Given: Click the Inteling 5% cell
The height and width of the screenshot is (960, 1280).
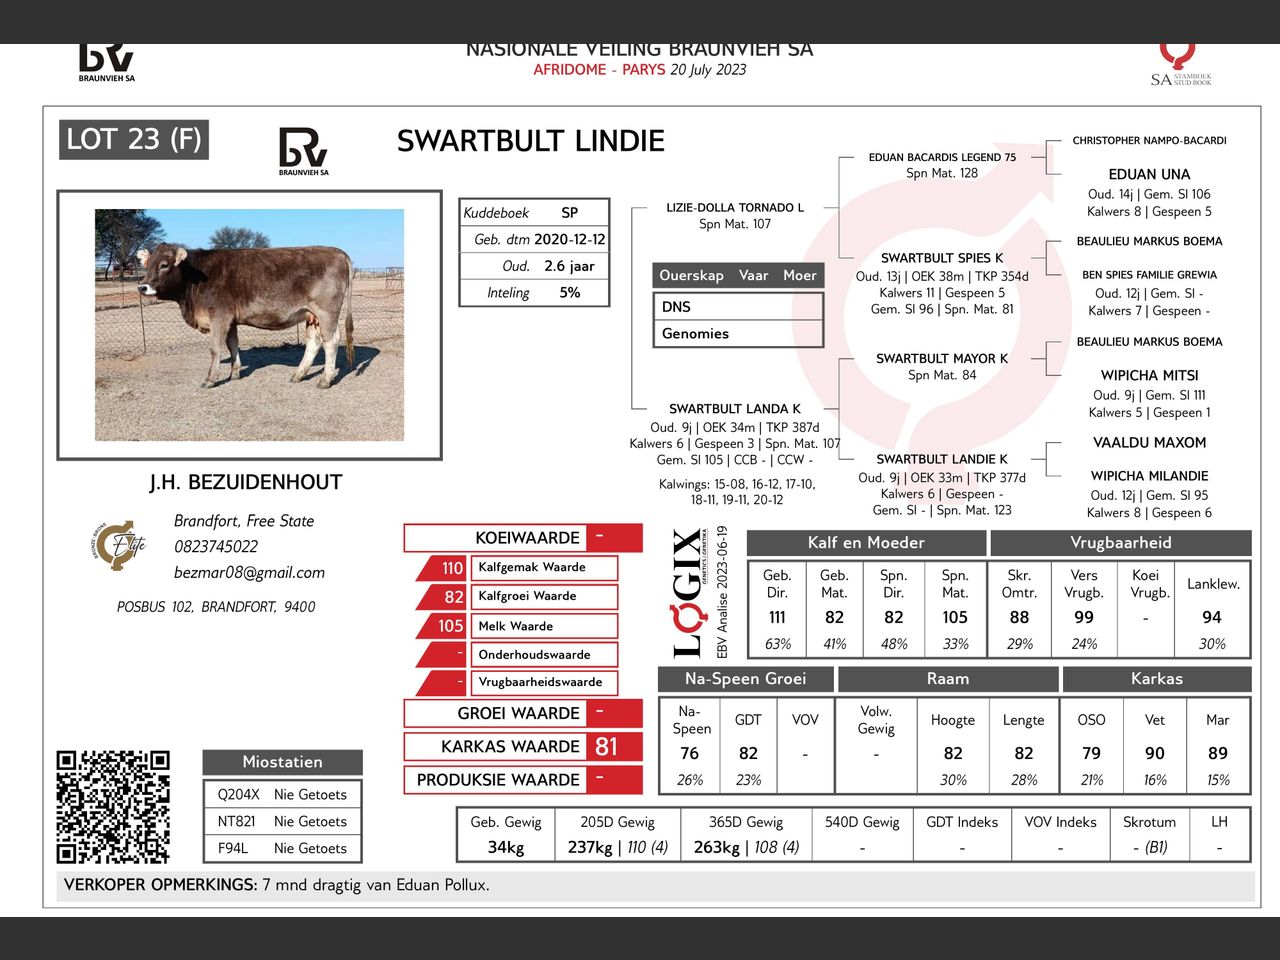Looking at the screenshot, I should click(534, 292).
